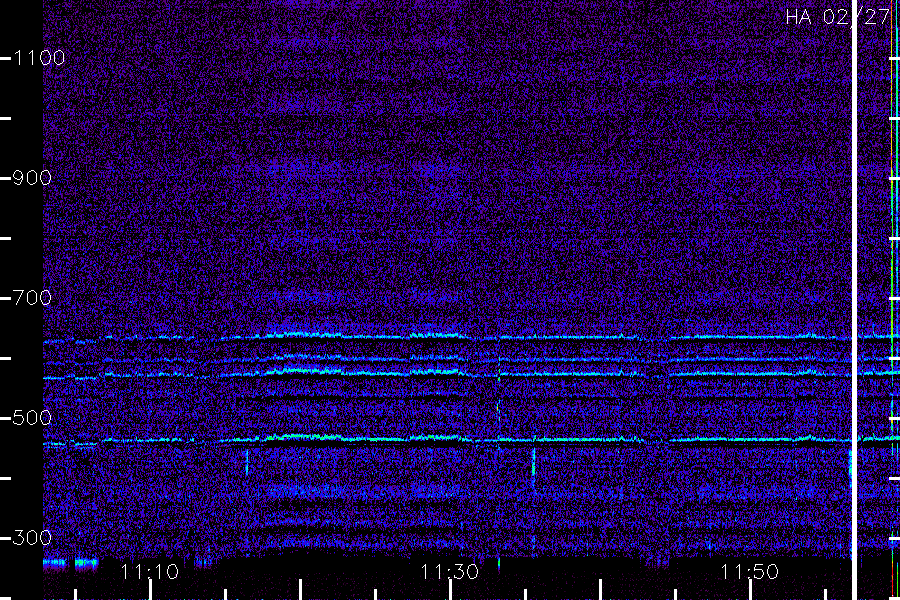This screenshot has width=900, height=600.
Task: Click the white vertical cursor line
Action: click(854, 300)
